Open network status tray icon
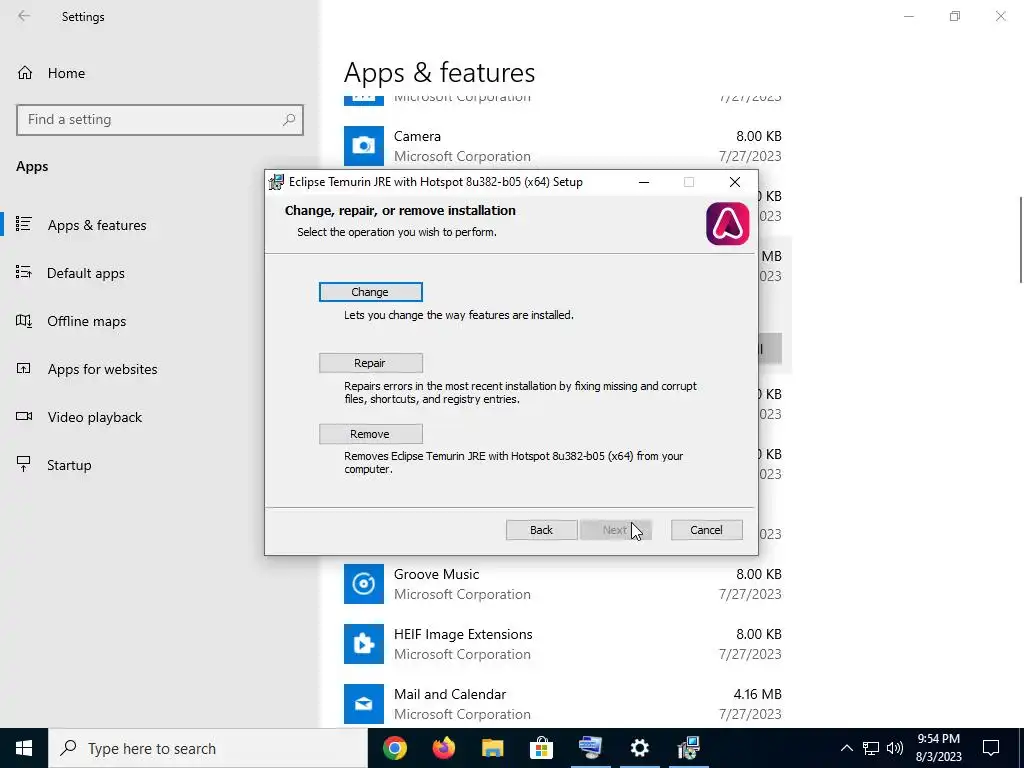Image resolution: width=1024 pixels, height=768 pixels. pos(871,748)
